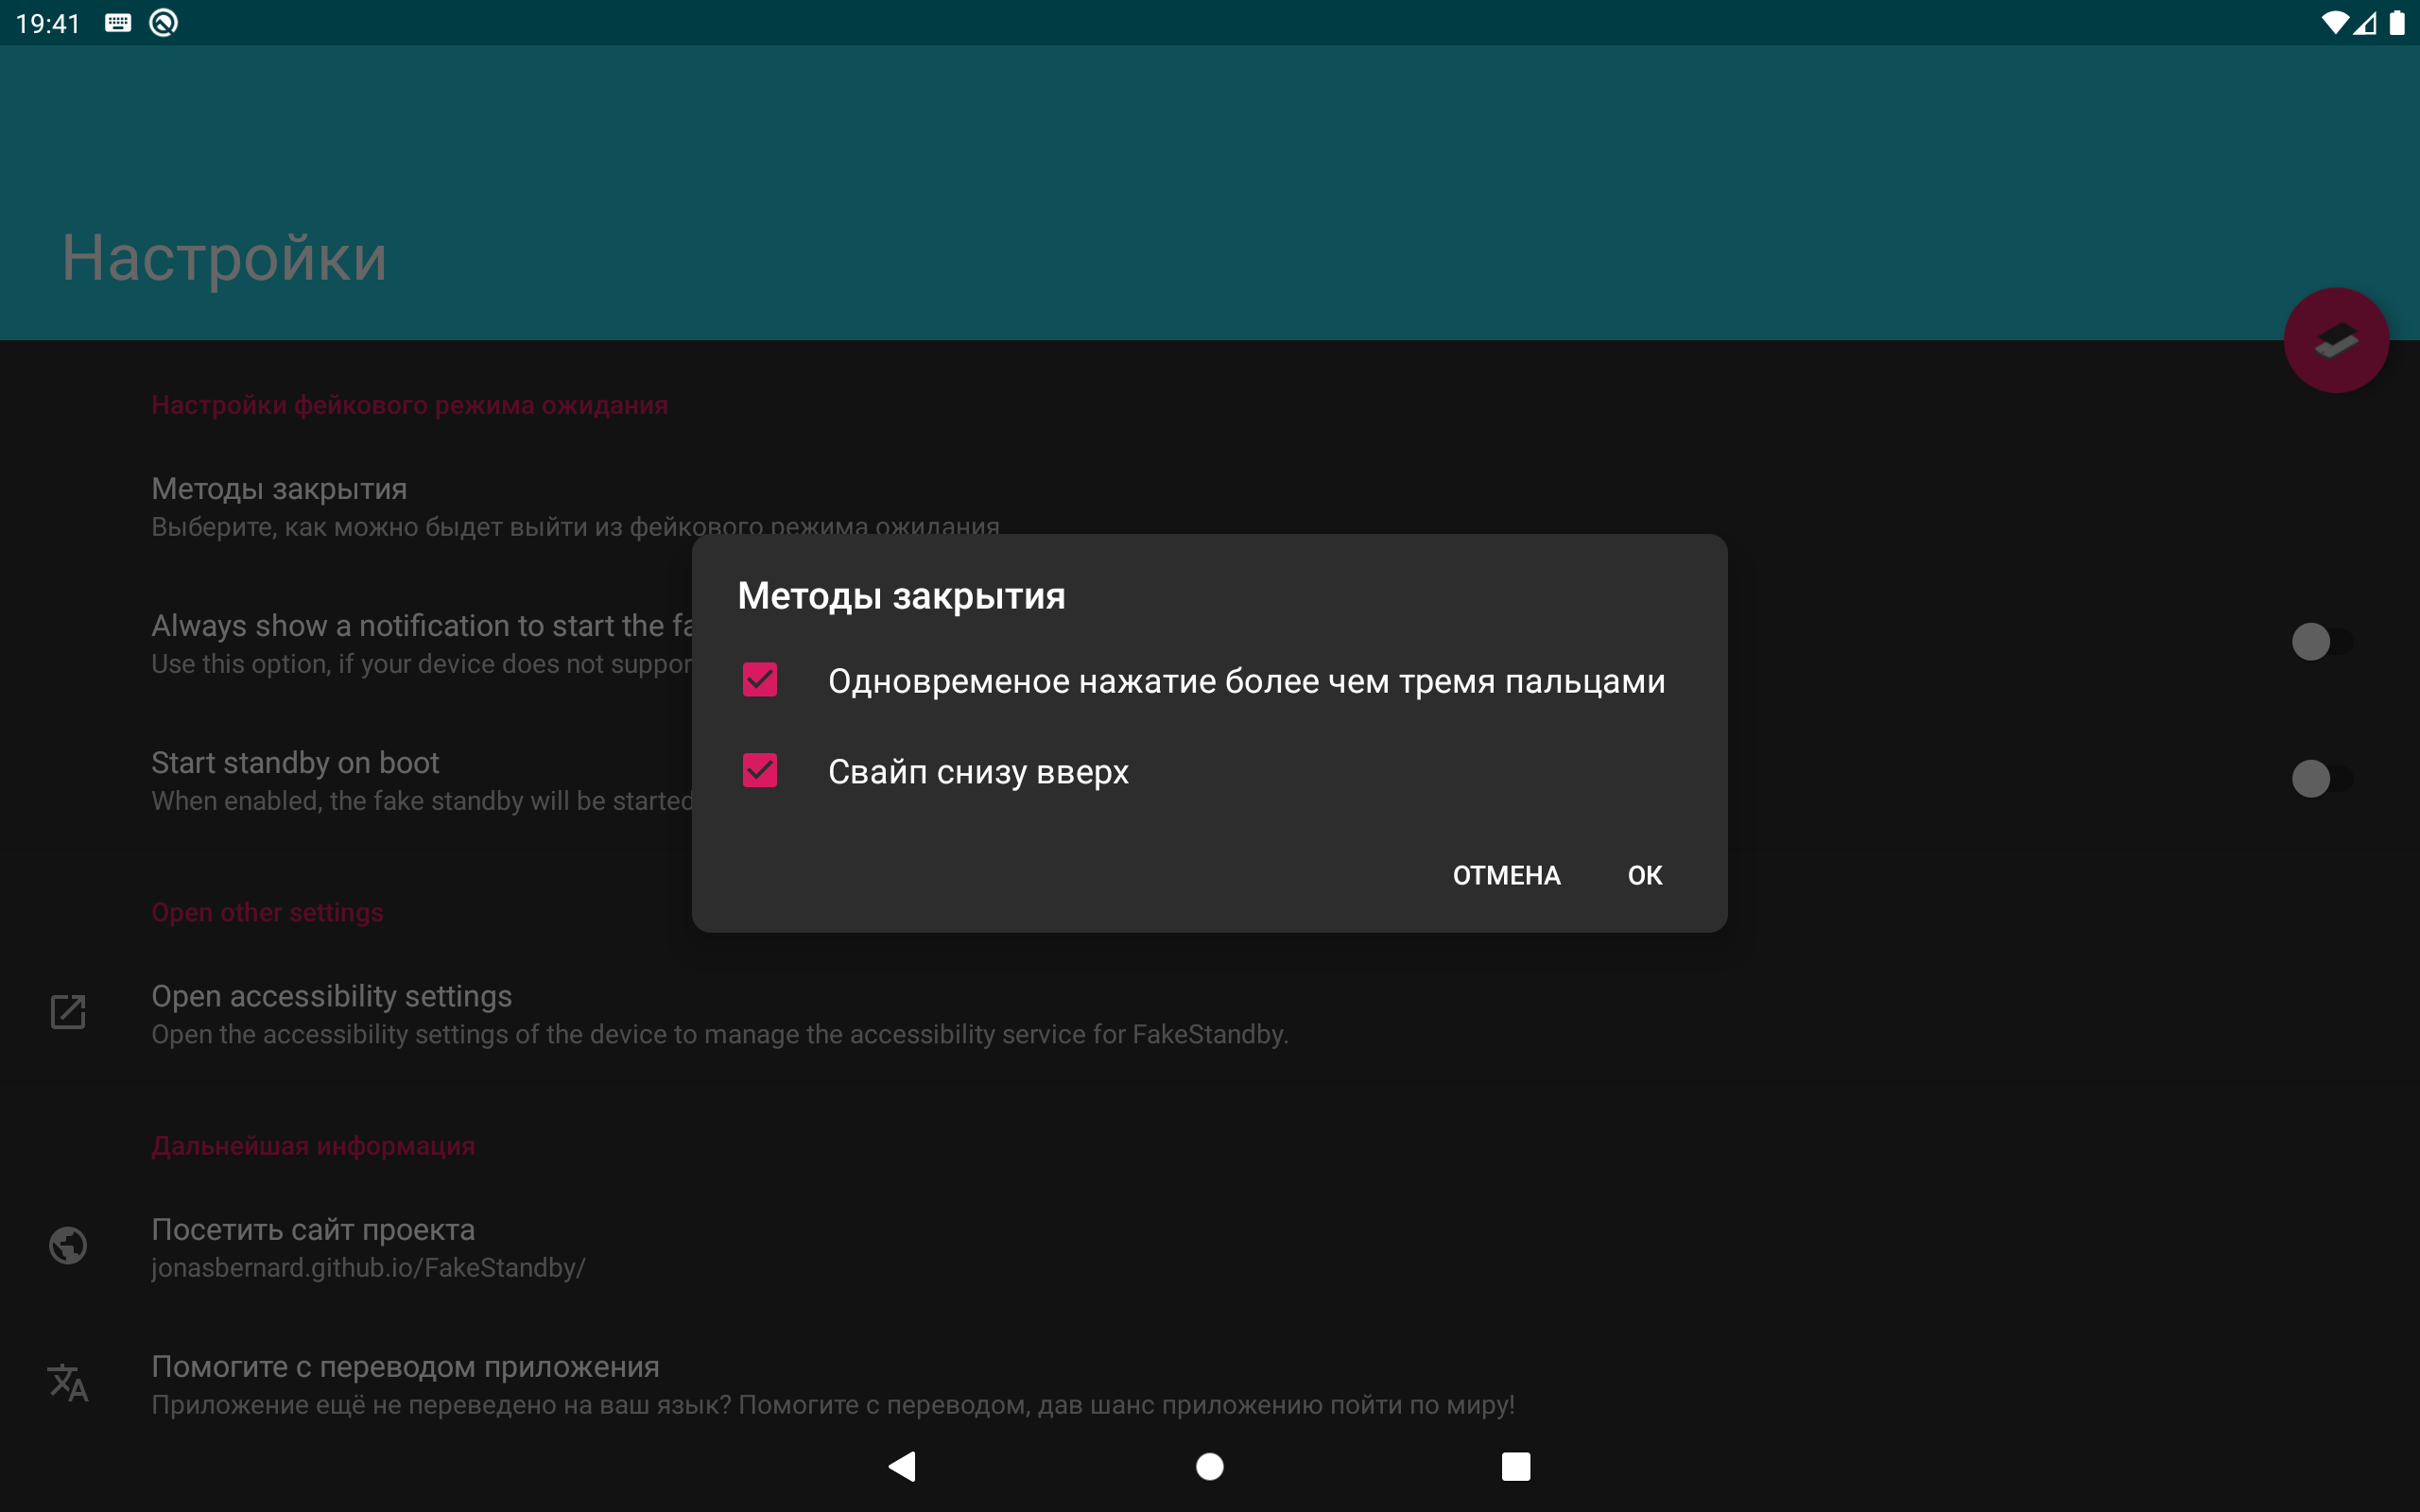Uncheck the three-finger simultaneous tap checkbox
This screenshot has height=1512, width=2420.
[x=760, y=680]
